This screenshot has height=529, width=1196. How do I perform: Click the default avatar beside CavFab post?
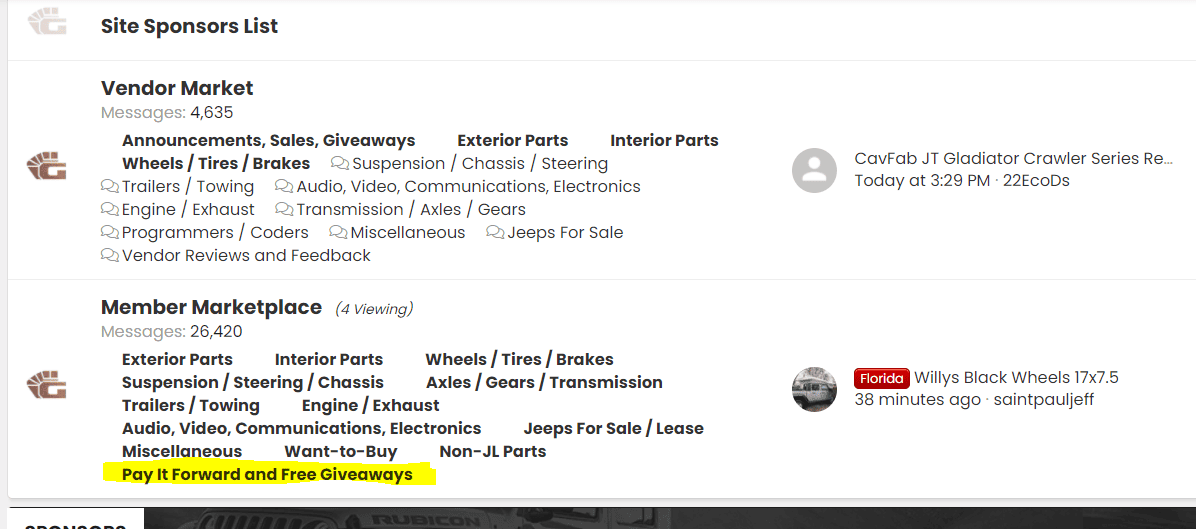(814, 170)
